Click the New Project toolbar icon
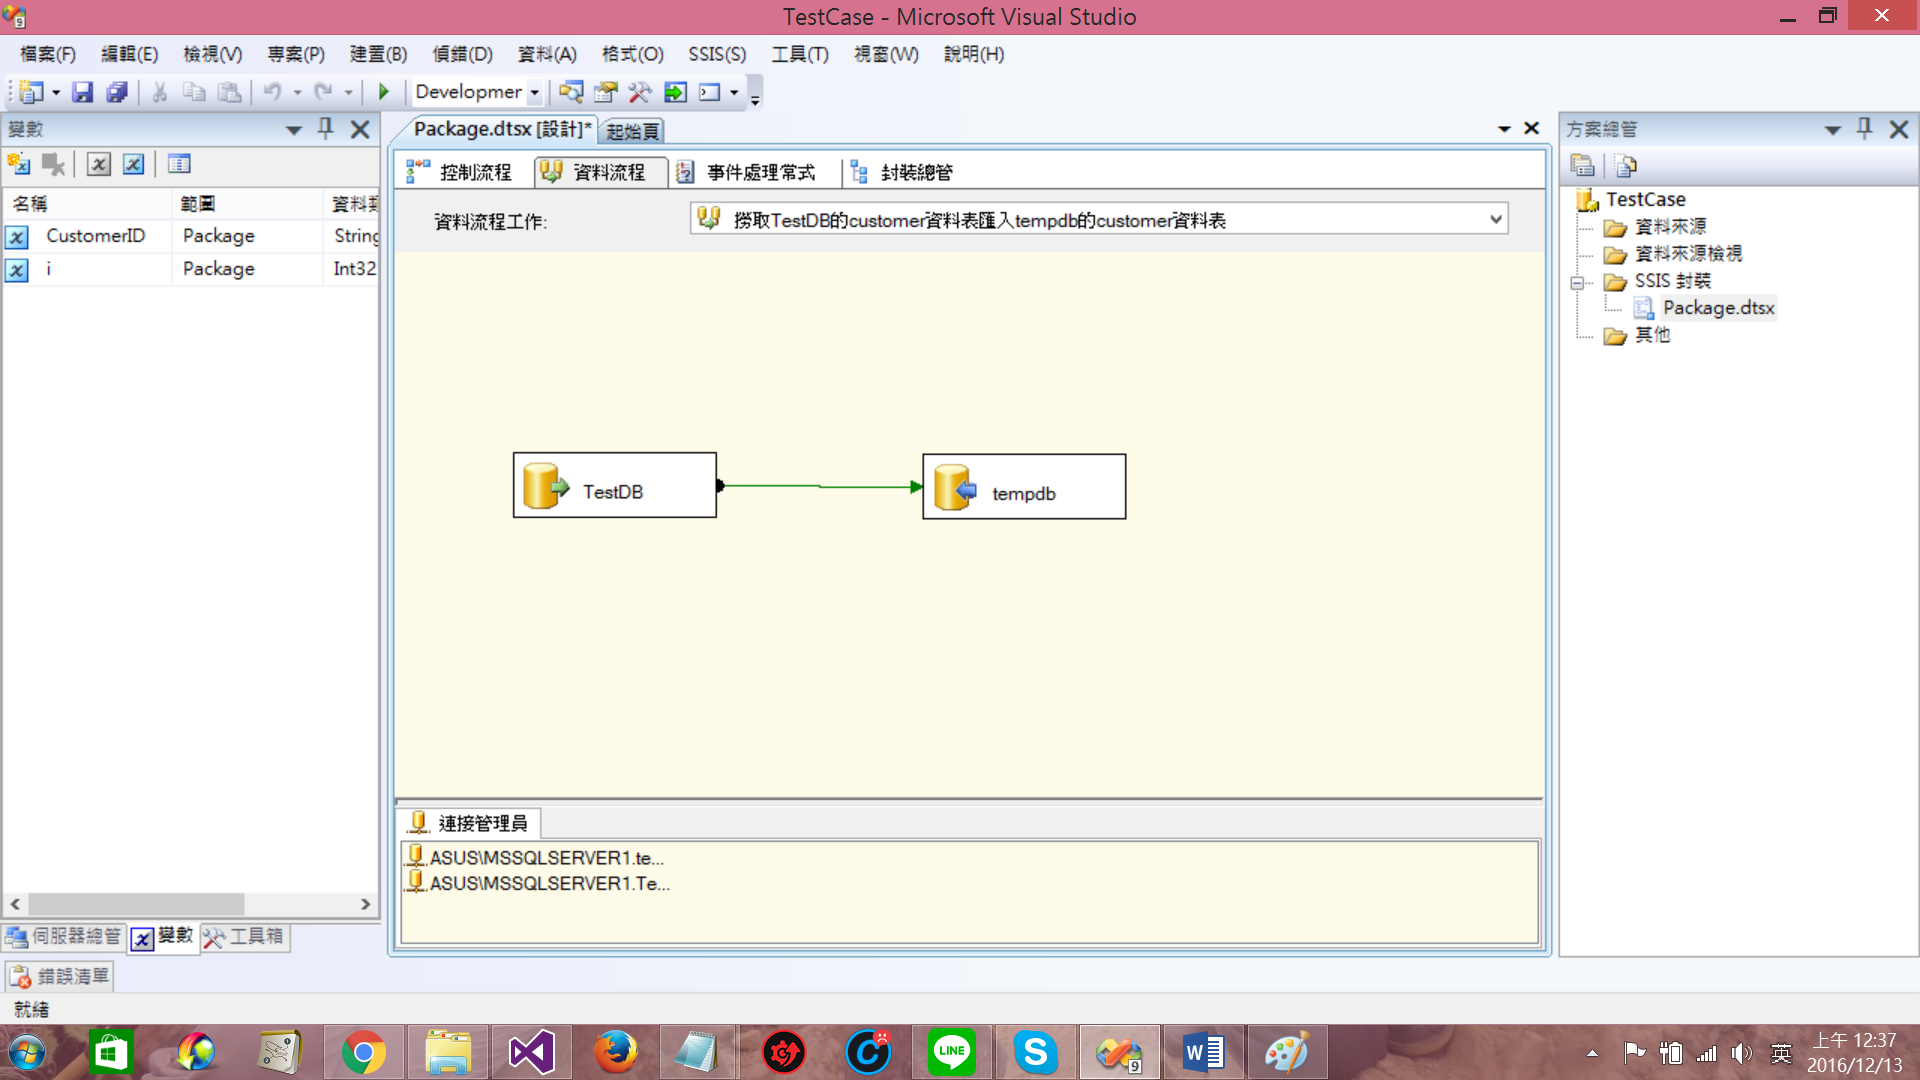The width and height of the screenshot is (1920, 1080). (31, 92)
